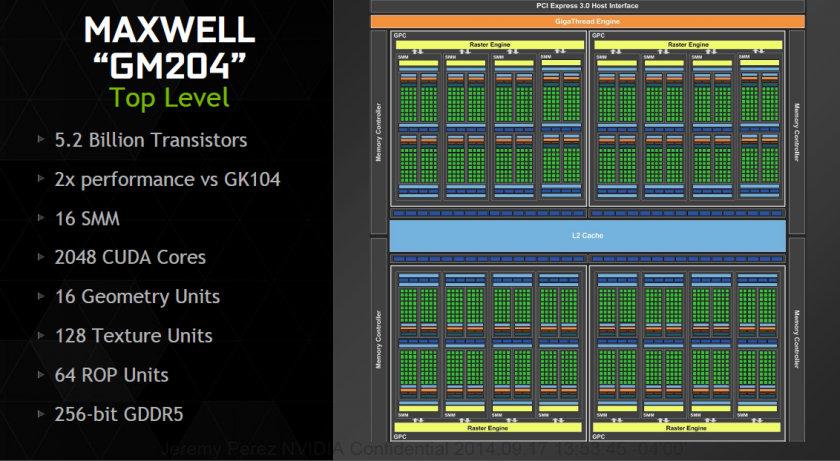The image size is (840, 461).
Task: Click the Raster Engine bar in the lower-right GPC
Action: pos(686,428)
